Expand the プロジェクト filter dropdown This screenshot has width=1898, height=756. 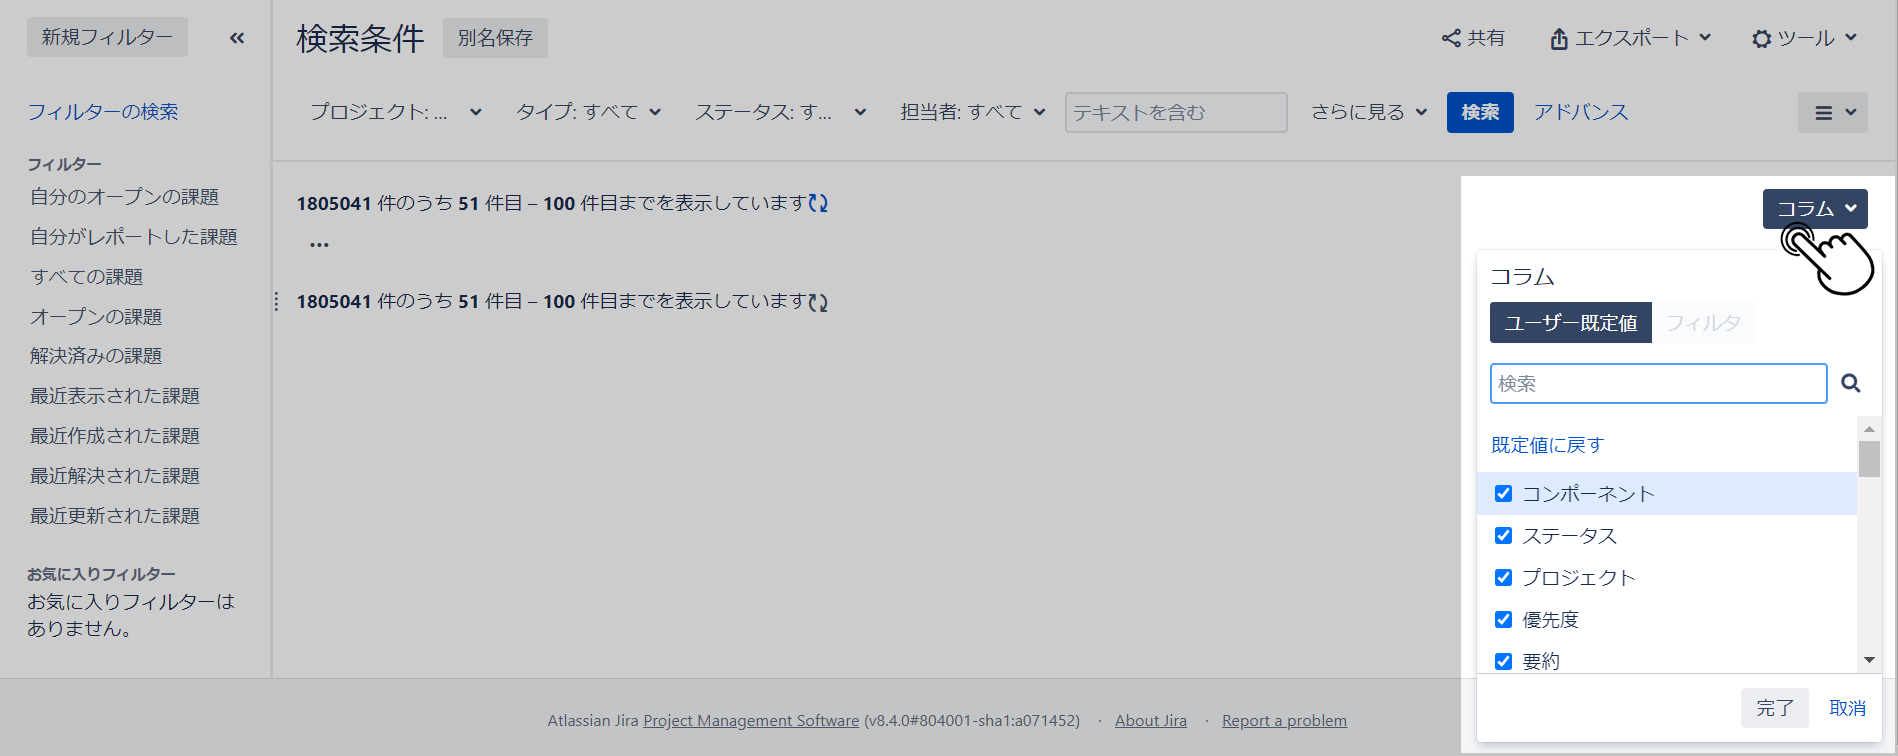point(395,112)
